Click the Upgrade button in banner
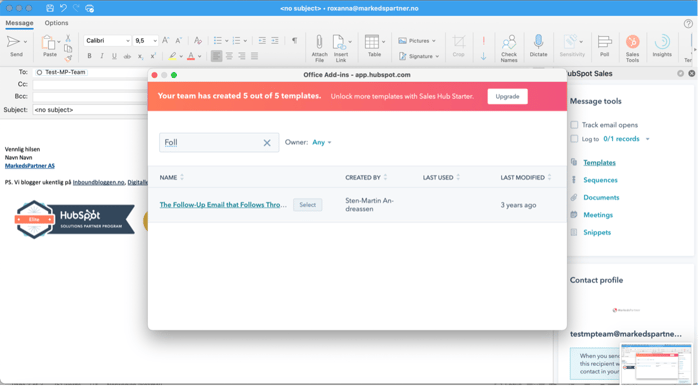Viewport: 700px width, 387px height. click(x=507, y=96)
